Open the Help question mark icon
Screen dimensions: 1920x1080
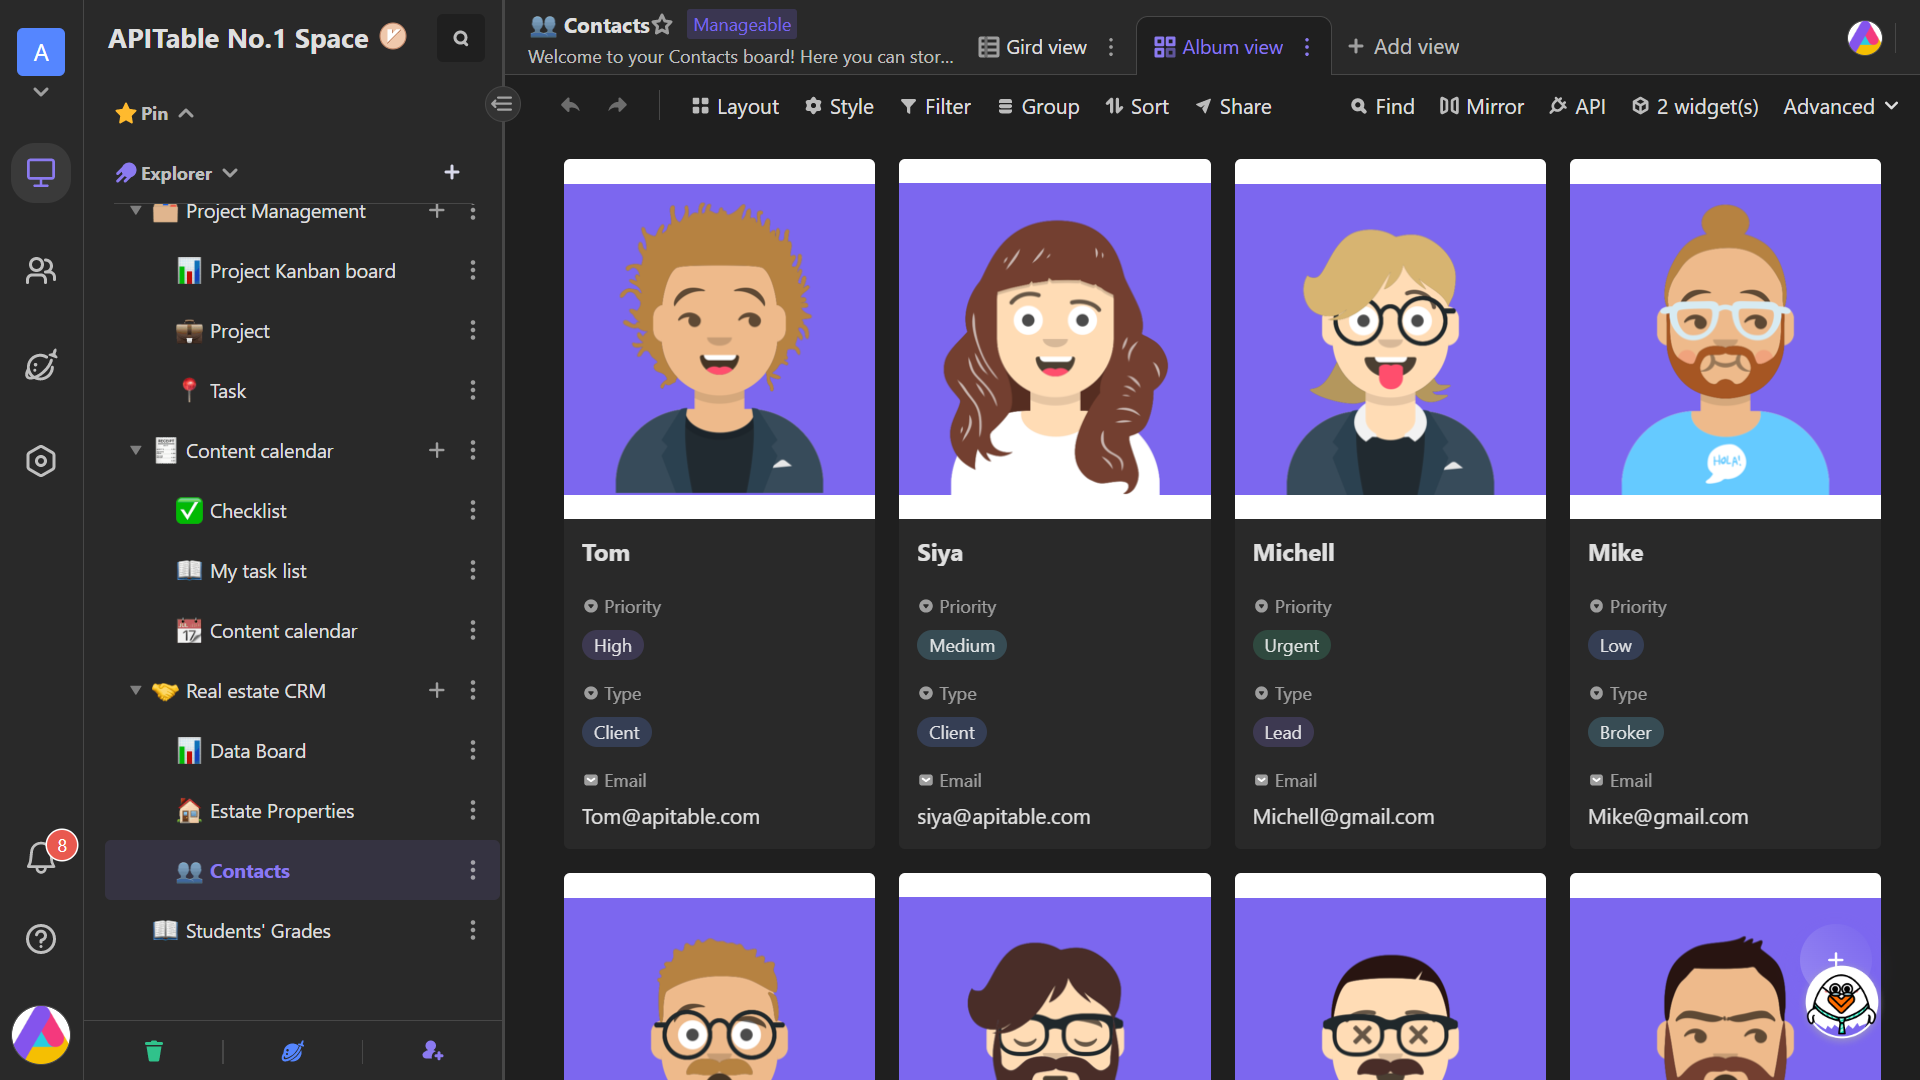(x=41, y=939)
